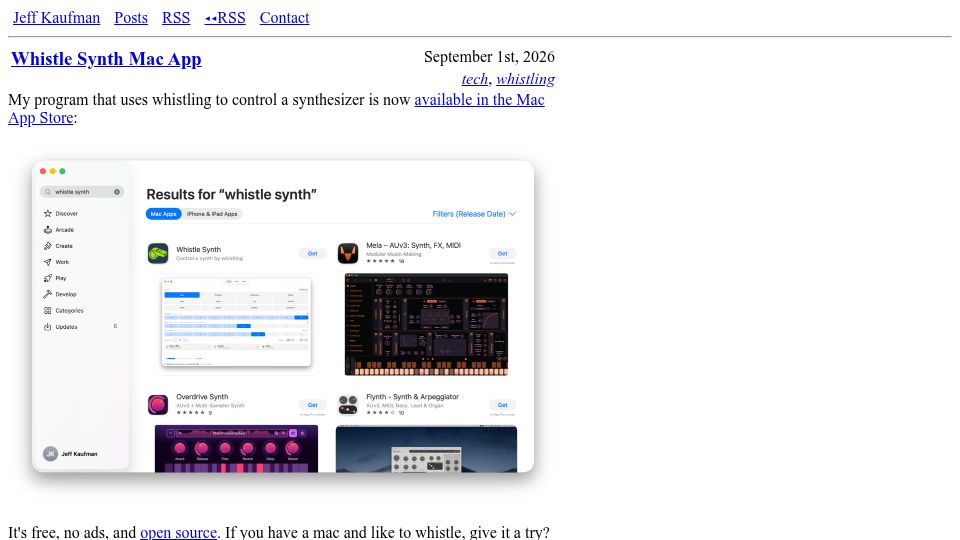Click the Whistle Synth app name text
This screenshot has height=540, width=960.
[x=198, y=249]
